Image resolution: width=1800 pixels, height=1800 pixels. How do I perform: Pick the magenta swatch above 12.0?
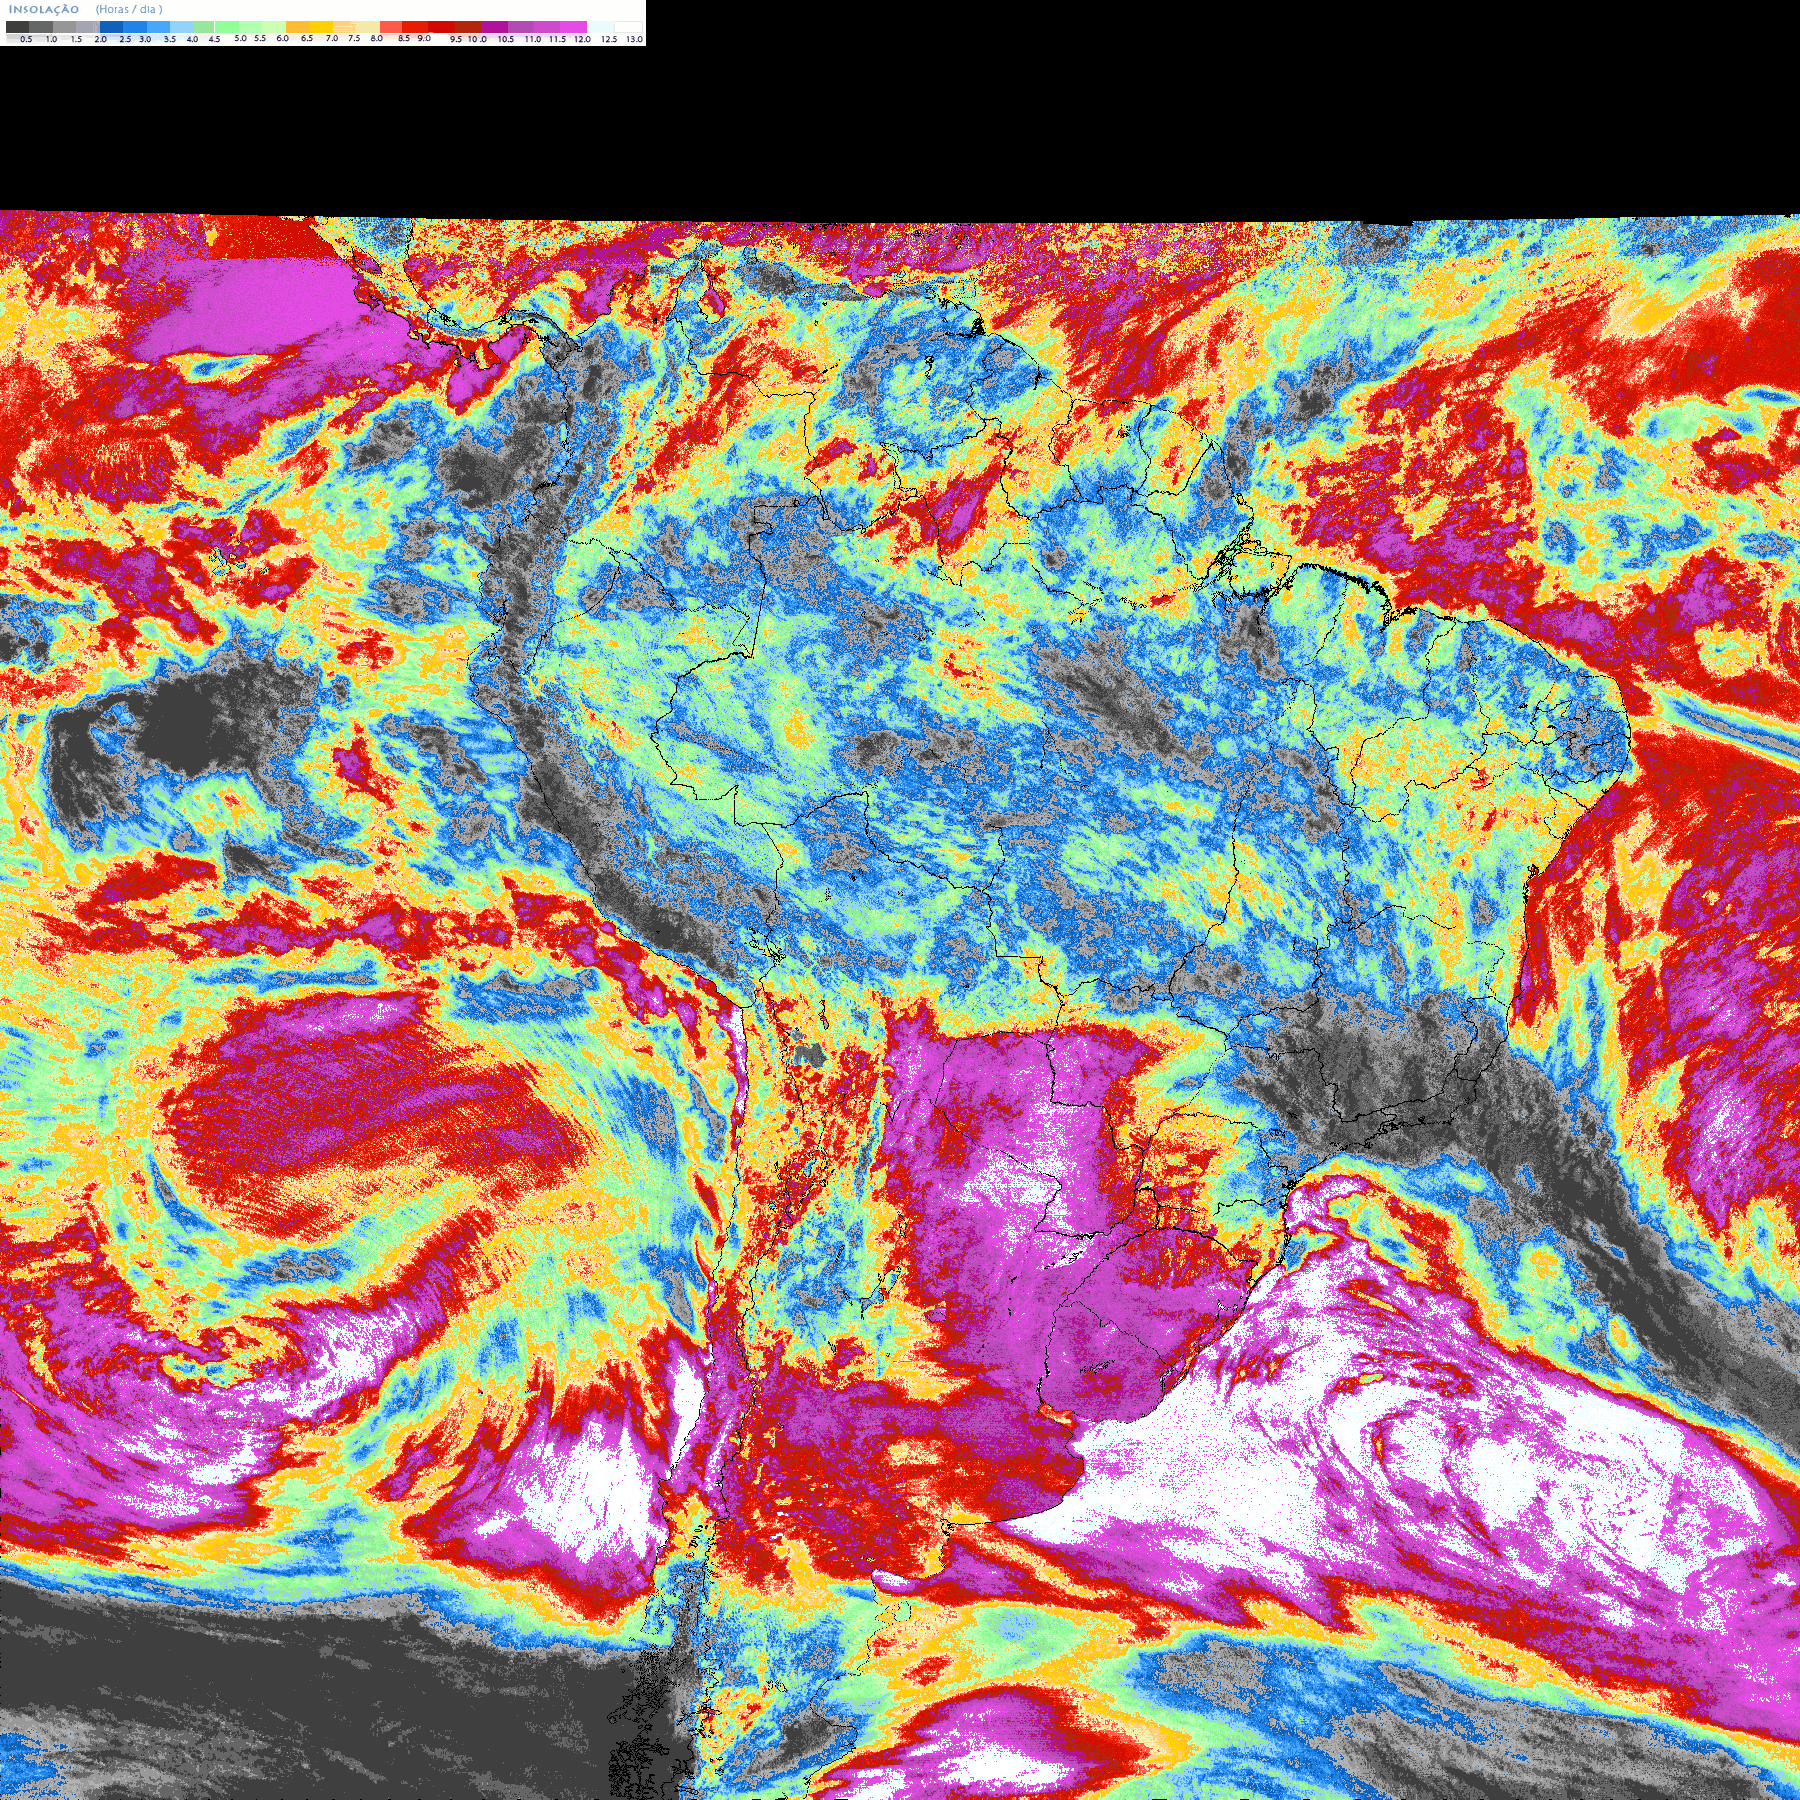[574, 27]
